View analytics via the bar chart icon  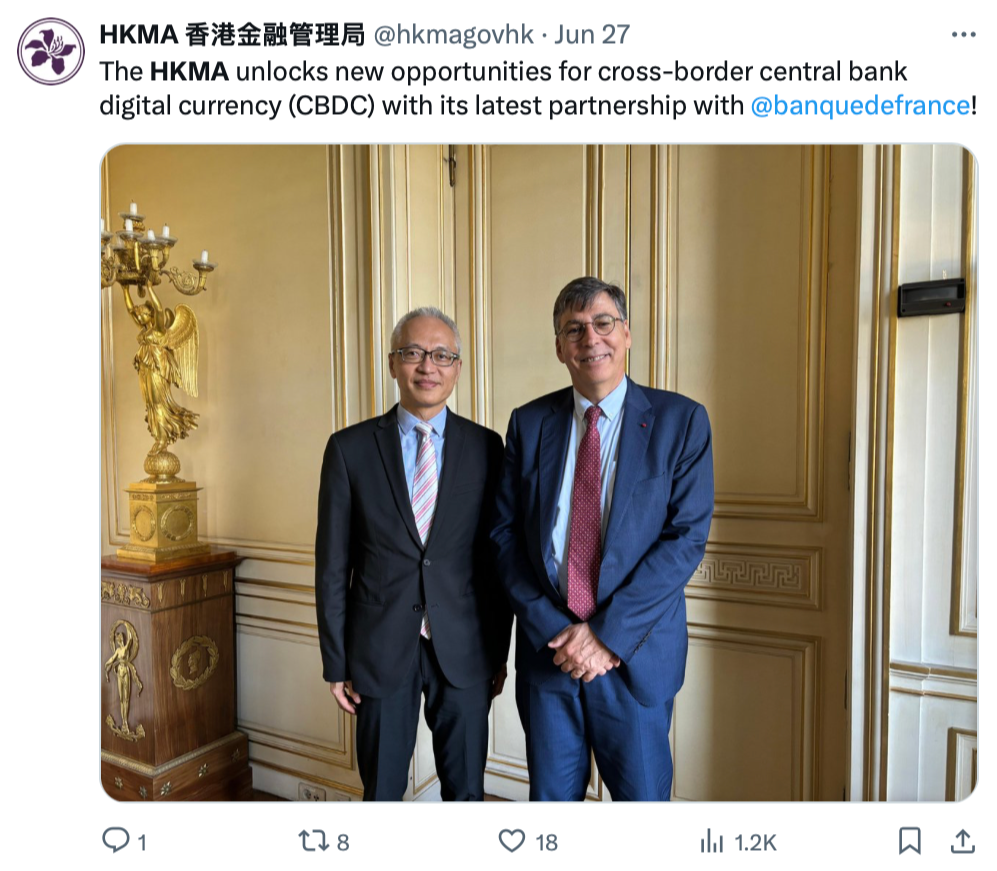coord(712,841)
